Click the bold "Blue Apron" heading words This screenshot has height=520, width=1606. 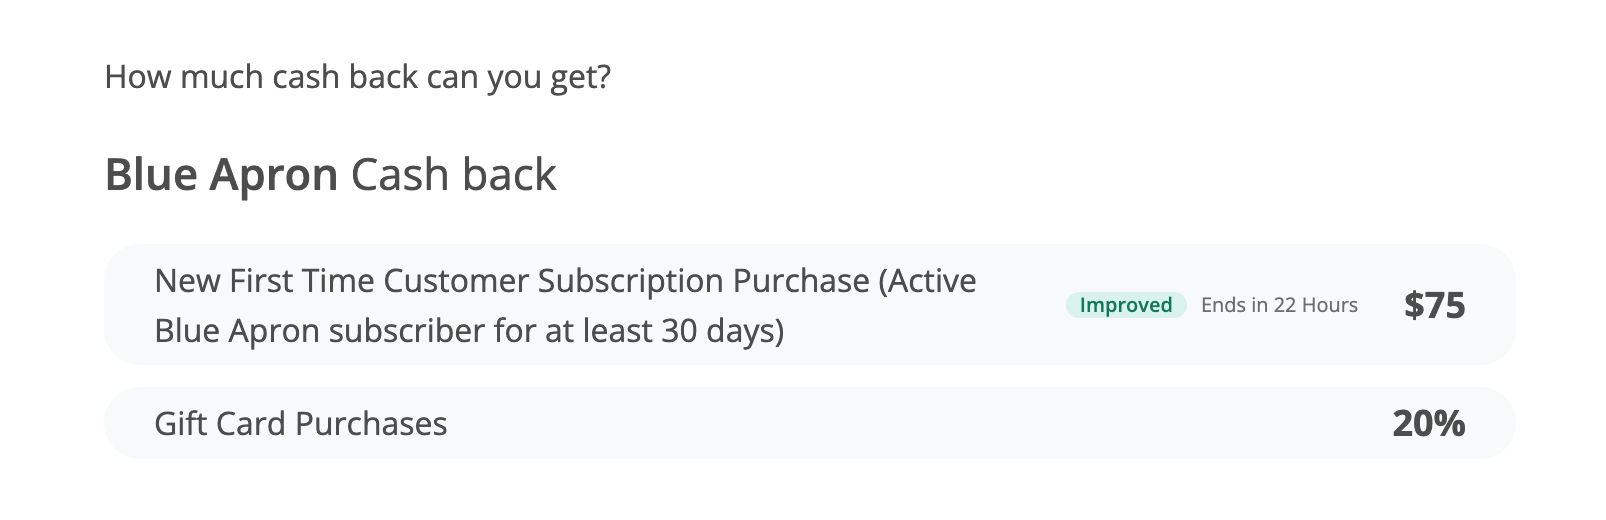tap(221, 175)
